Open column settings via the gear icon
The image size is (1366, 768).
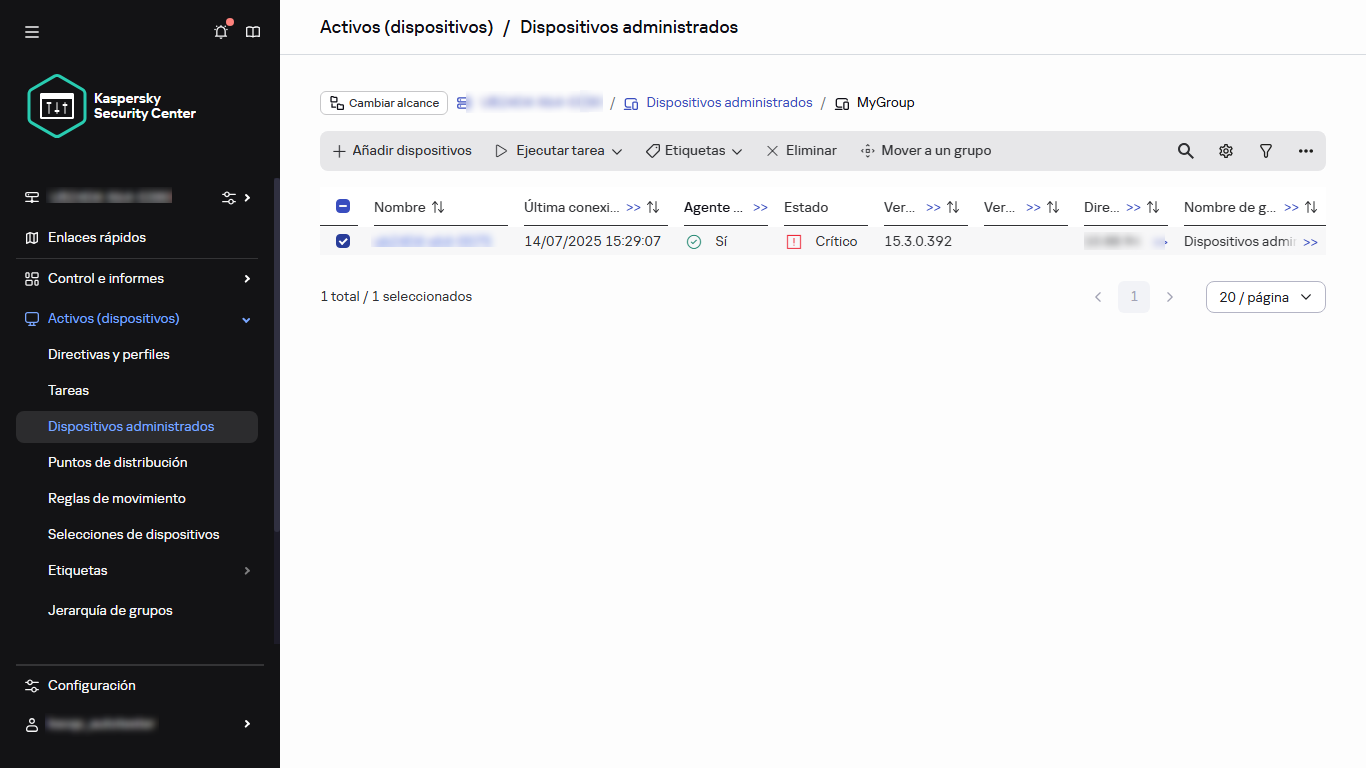(x=1225, y=150)
